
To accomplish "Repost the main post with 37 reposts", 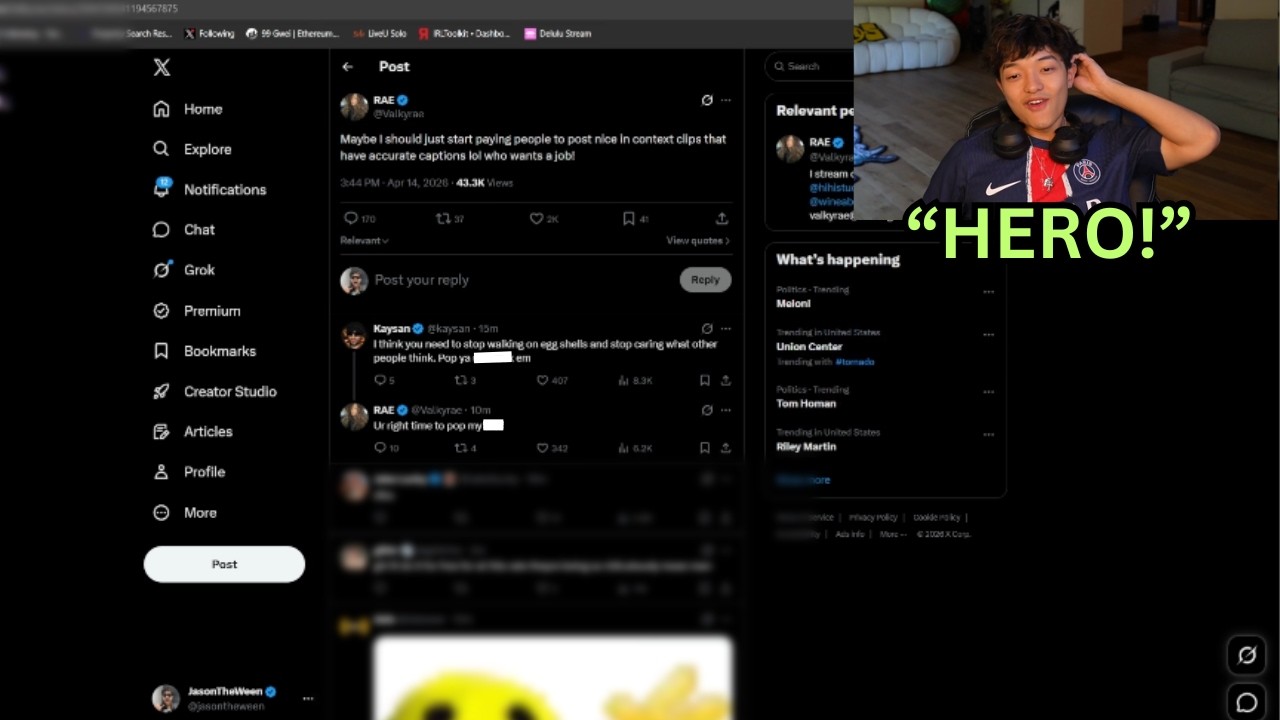I will (443, 218).
